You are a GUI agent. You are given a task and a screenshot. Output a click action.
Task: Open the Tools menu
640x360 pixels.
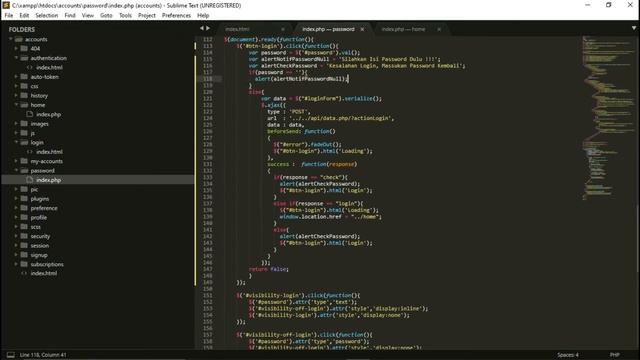(x=125, y=16)
